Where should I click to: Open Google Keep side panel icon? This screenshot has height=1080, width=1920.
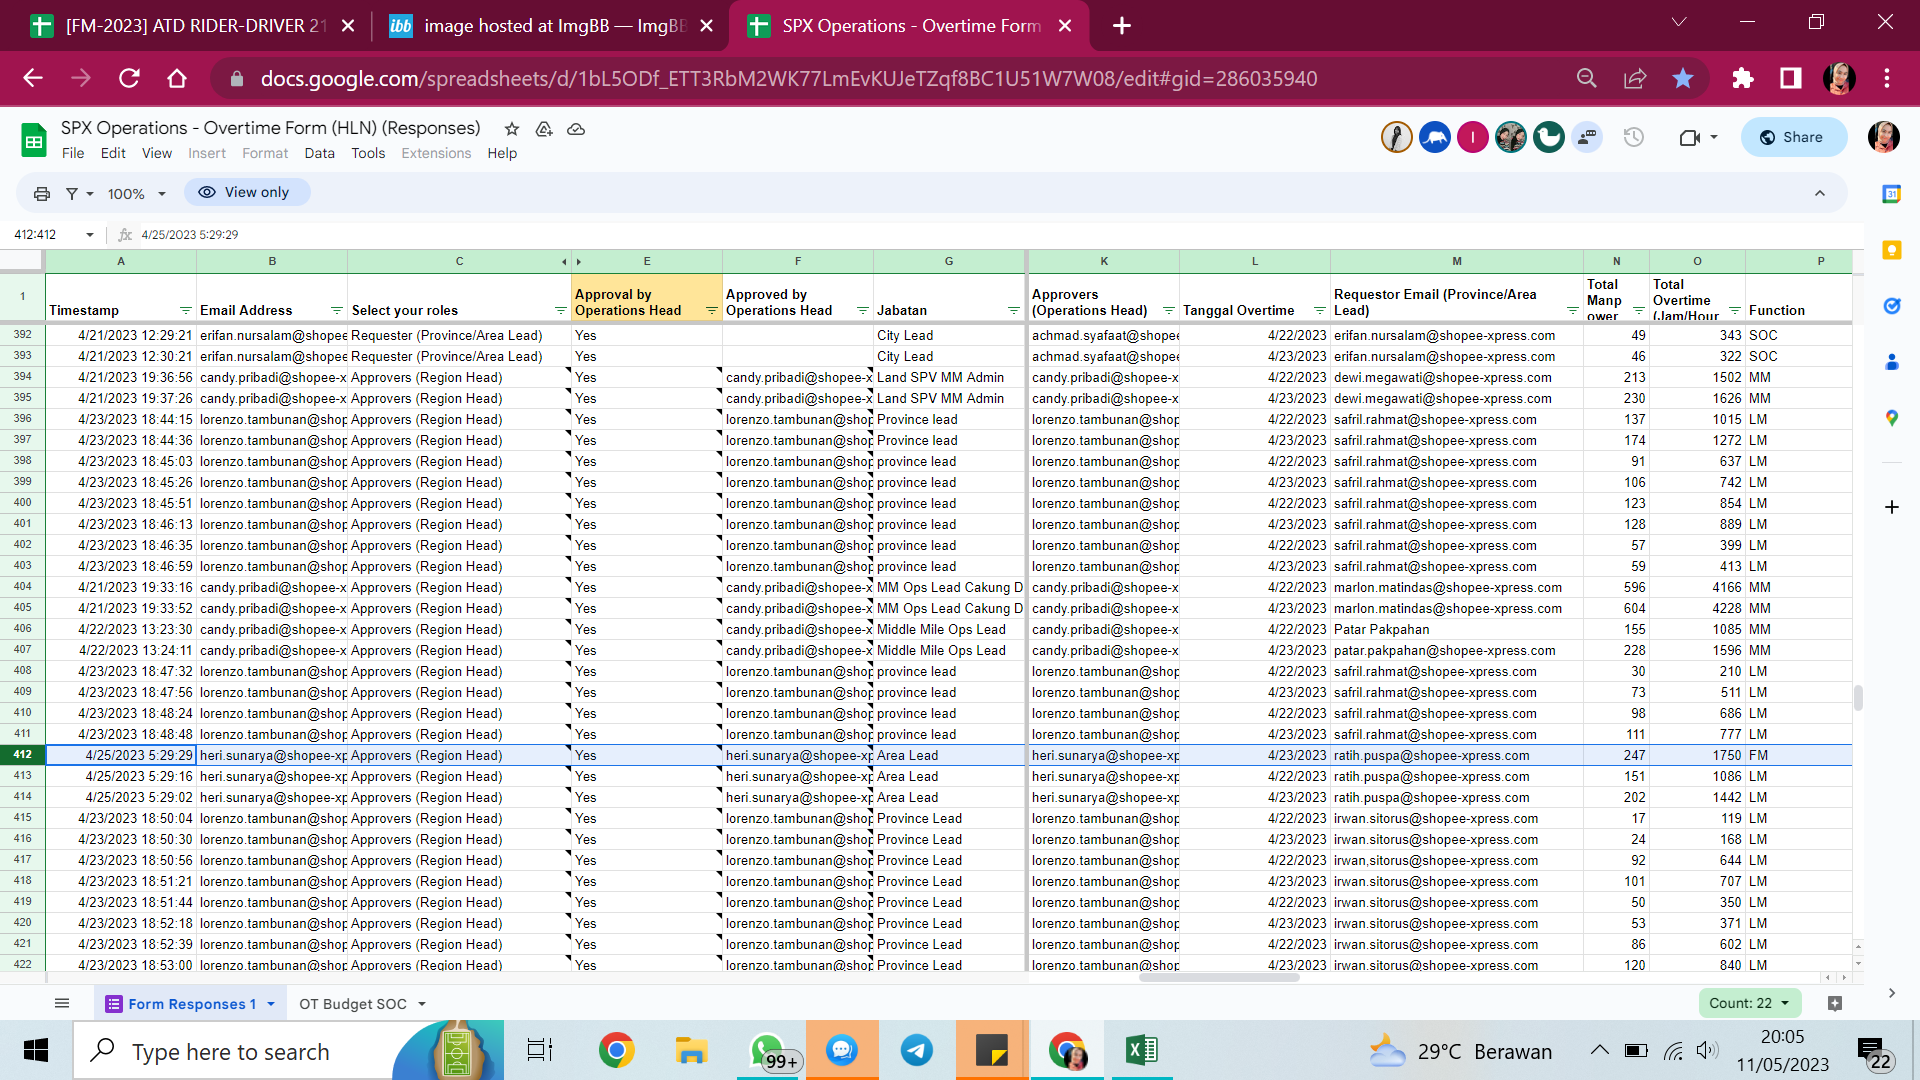[x=1891, y=250]
